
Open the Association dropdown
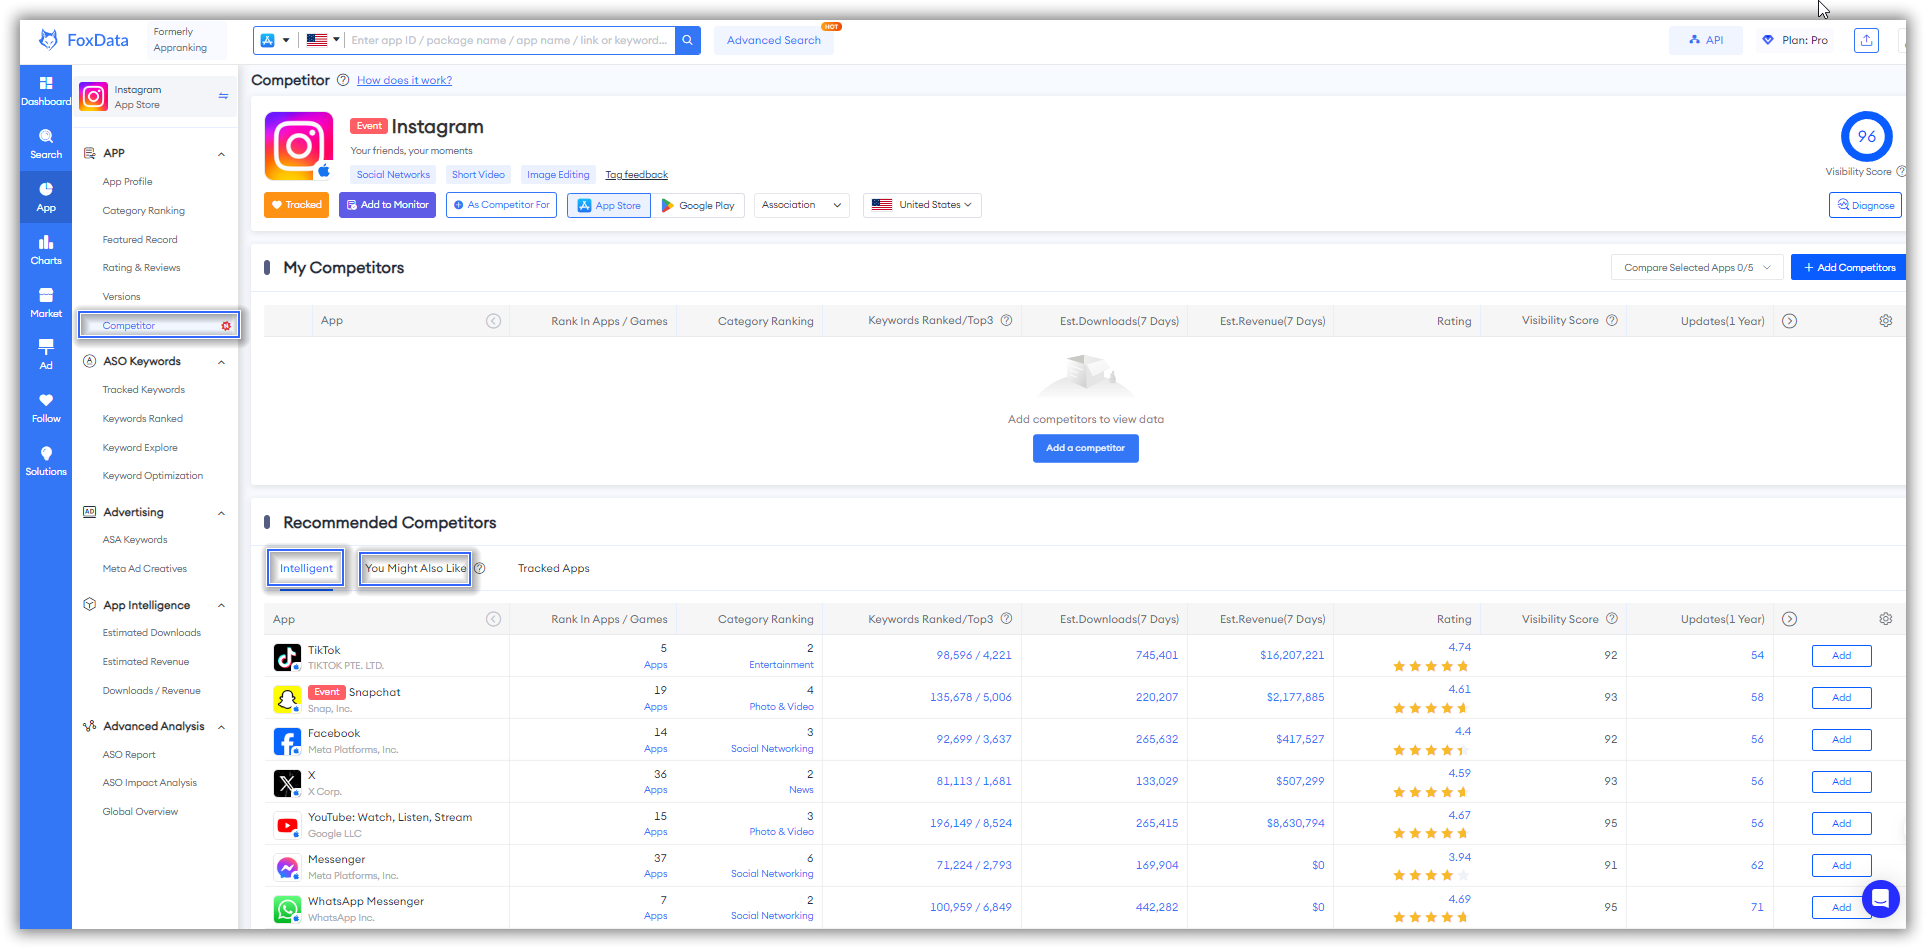[x=802, y=205]
